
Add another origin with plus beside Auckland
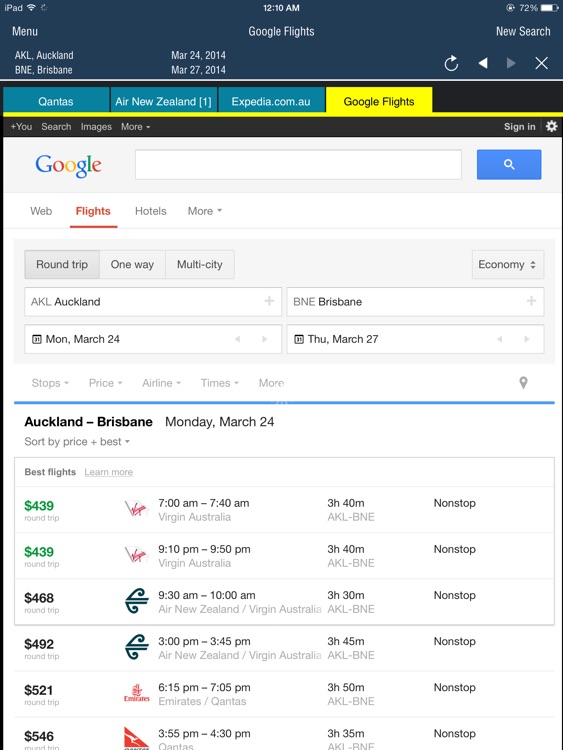(269, 301)
